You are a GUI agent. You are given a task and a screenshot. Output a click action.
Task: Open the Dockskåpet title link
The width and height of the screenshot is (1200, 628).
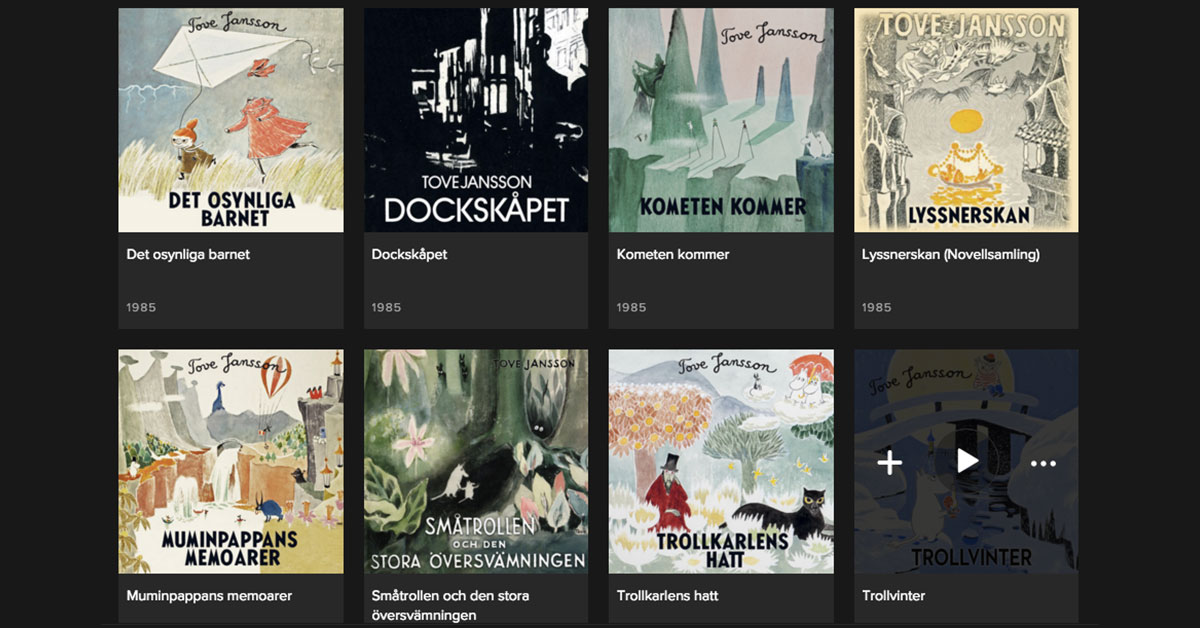[x=409, y=254]
